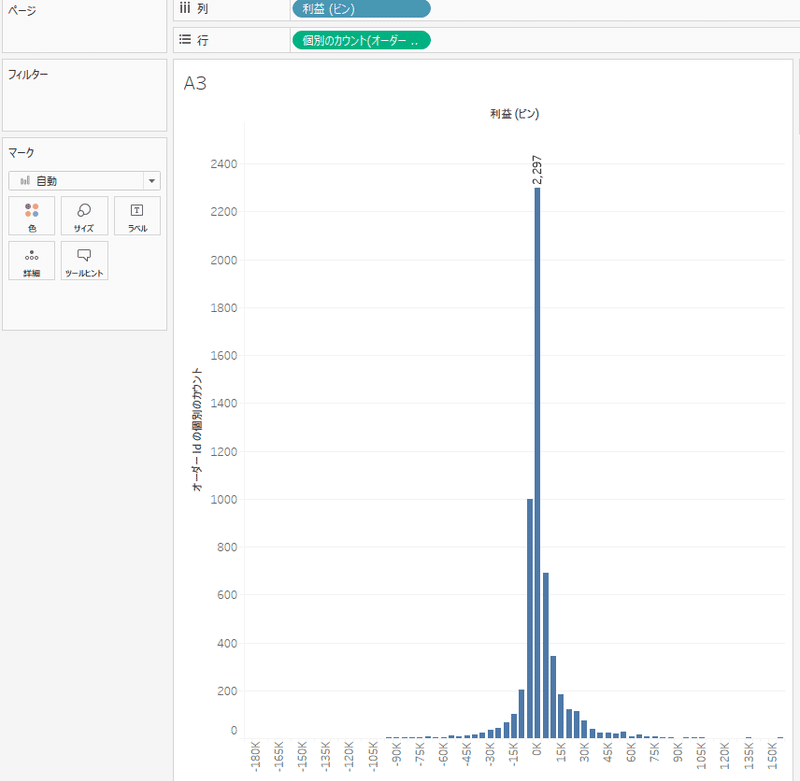Open the ツールヒント (Tooltip) marks card
800x781 pixels.
[x=84, y=261]
